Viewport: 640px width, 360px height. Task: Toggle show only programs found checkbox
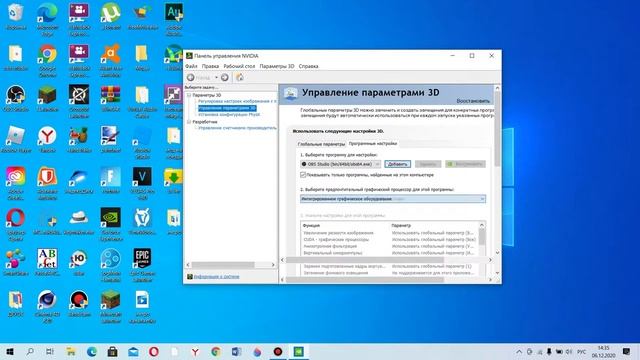[303, 175]
